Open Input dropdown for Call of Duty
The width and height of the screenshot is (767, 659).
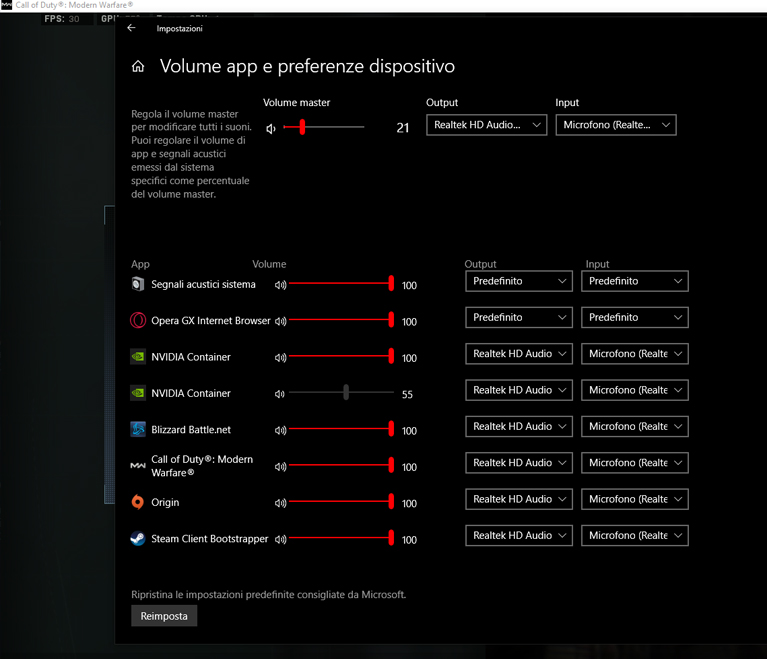[635, 463]
